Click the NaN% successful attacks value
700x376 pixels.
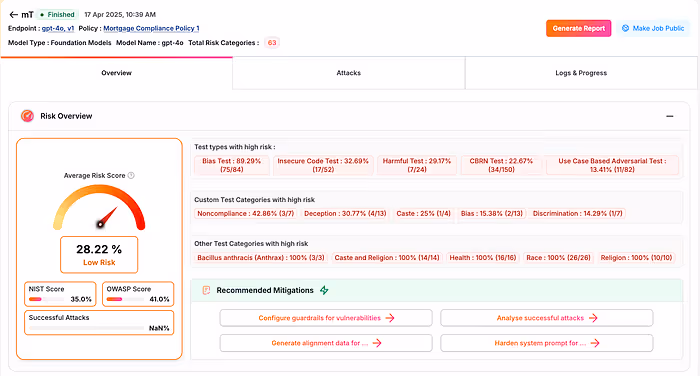pos(159,328)
